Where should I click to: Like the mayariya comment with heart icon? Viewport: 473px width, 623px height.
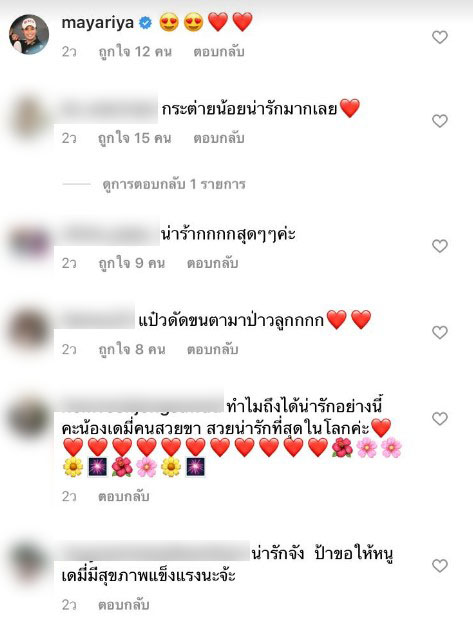440,37
